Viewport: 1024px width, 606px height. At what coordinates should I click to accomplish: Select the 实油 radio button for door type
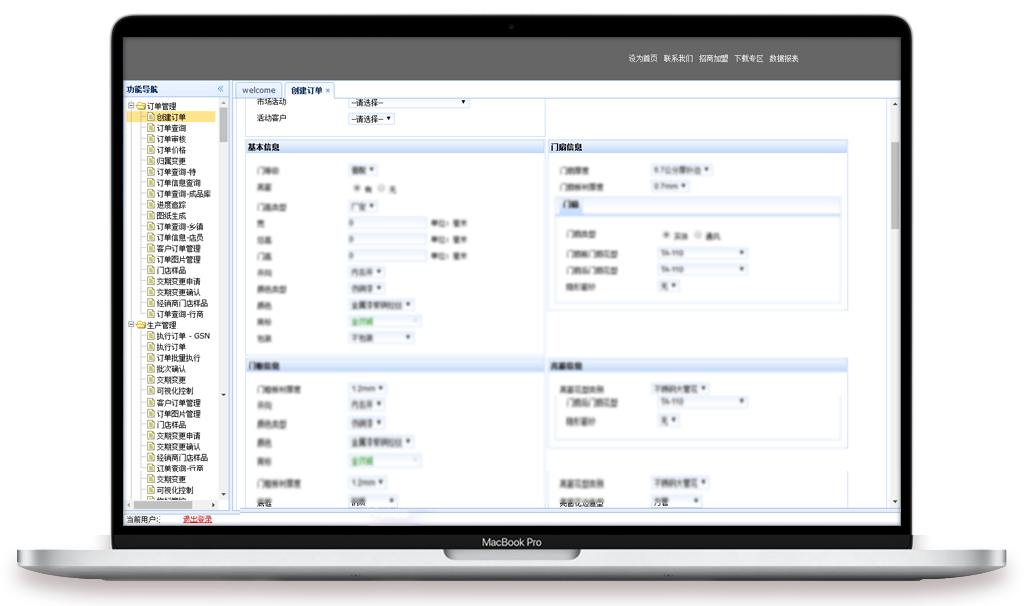coord(667,234)
